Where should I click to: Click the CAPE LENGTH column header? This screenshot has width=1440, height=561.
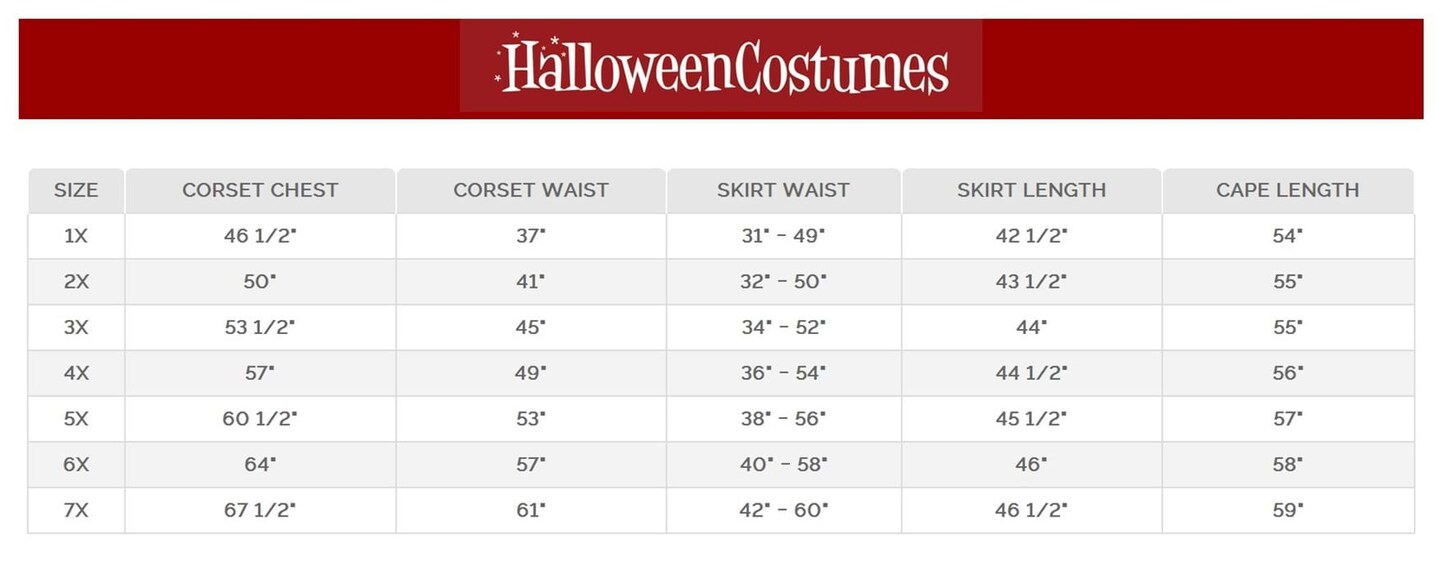pyautogui.click(x=1287, y=190)
